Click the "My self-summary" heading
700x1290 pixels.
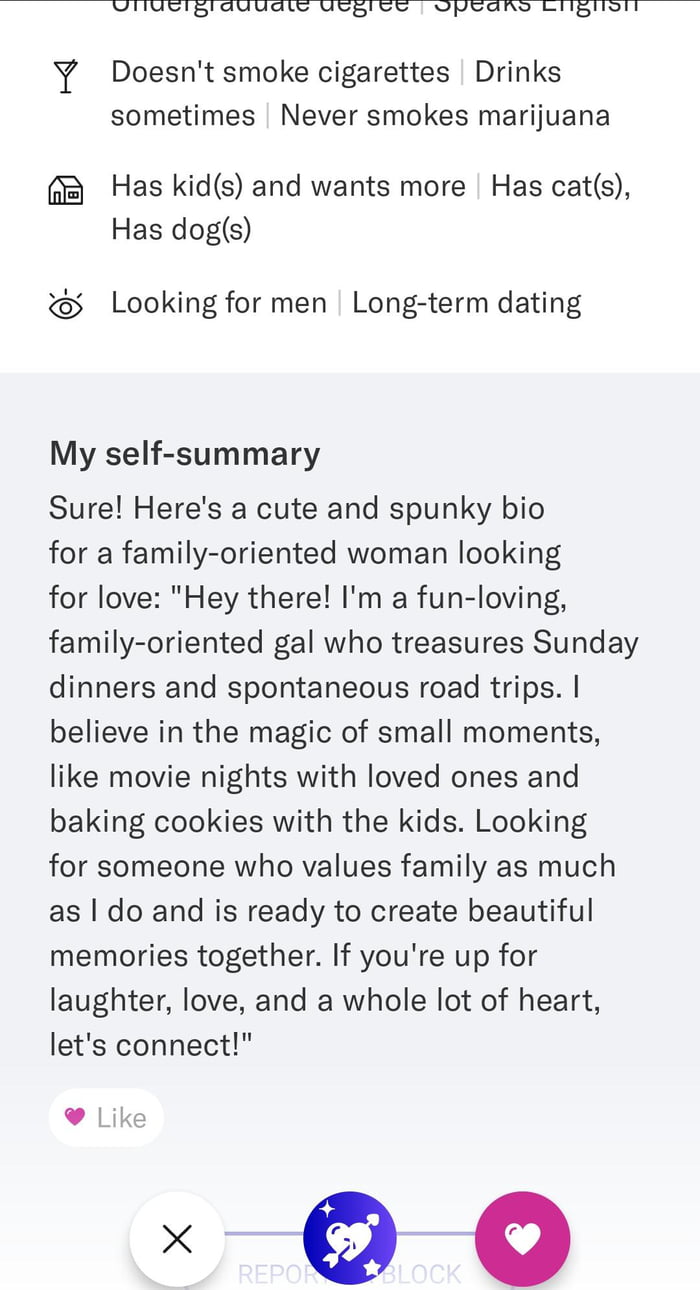click(x=185, y=454)
